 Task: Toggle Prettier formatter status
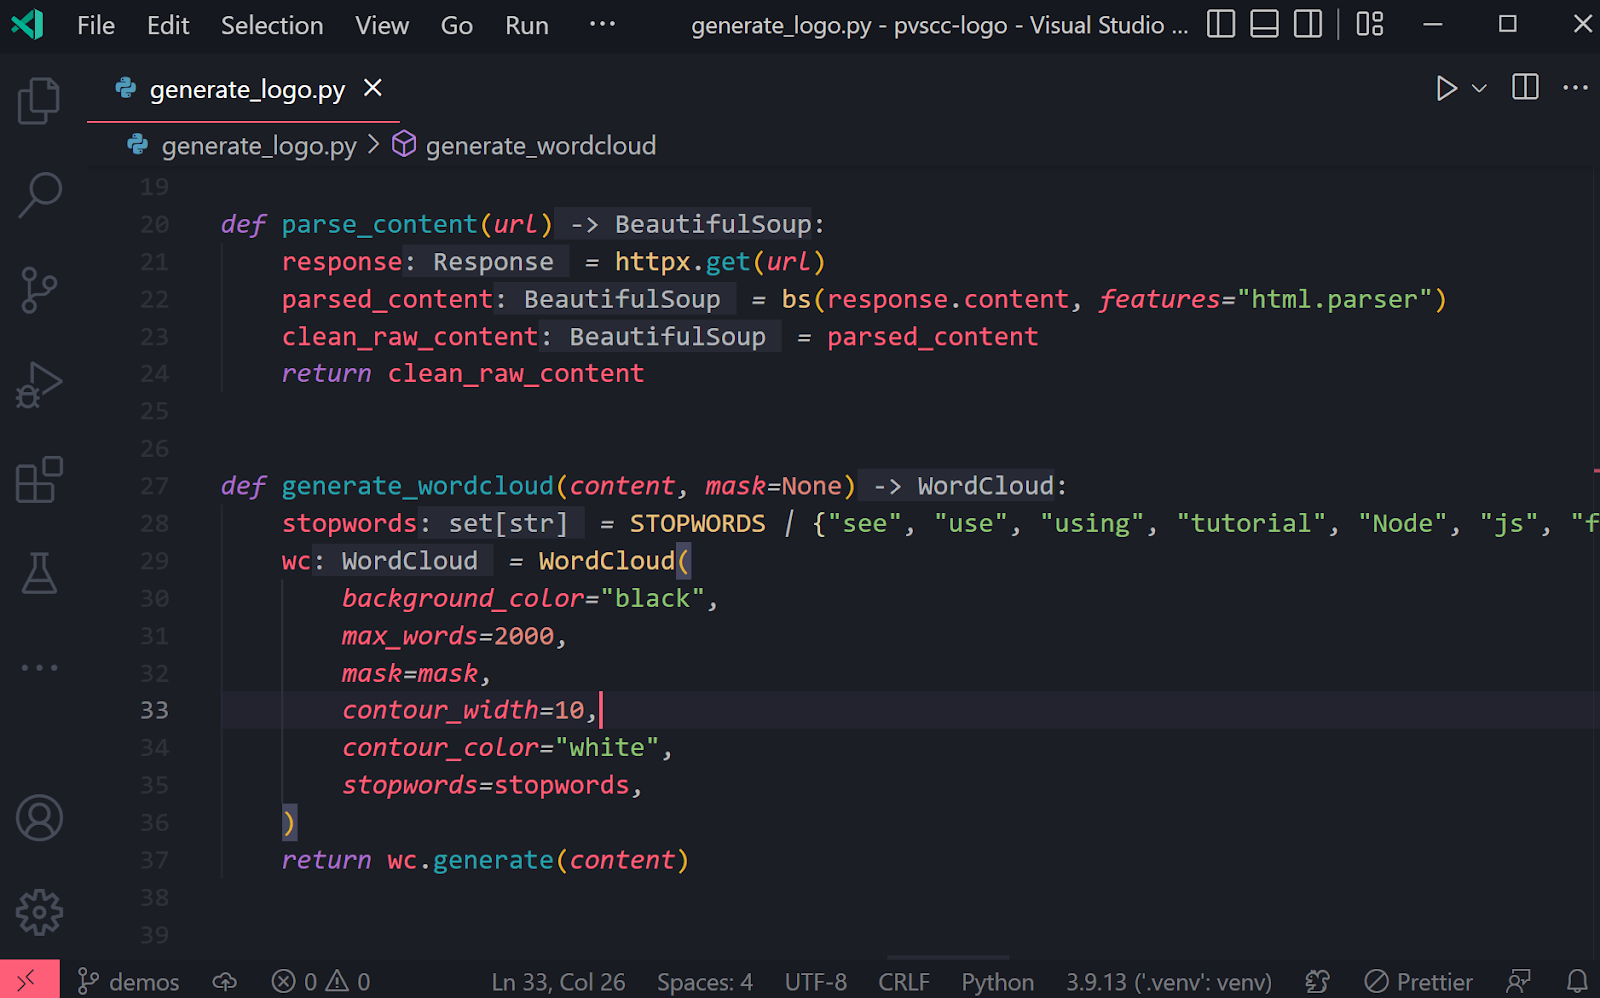pos(1418,981)
